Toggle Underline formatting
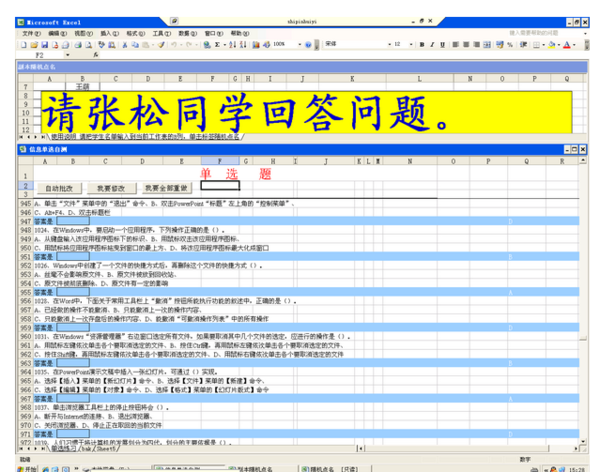Image resolution: width=600 pixels, height=472 pixels. (x=442, y=45)
